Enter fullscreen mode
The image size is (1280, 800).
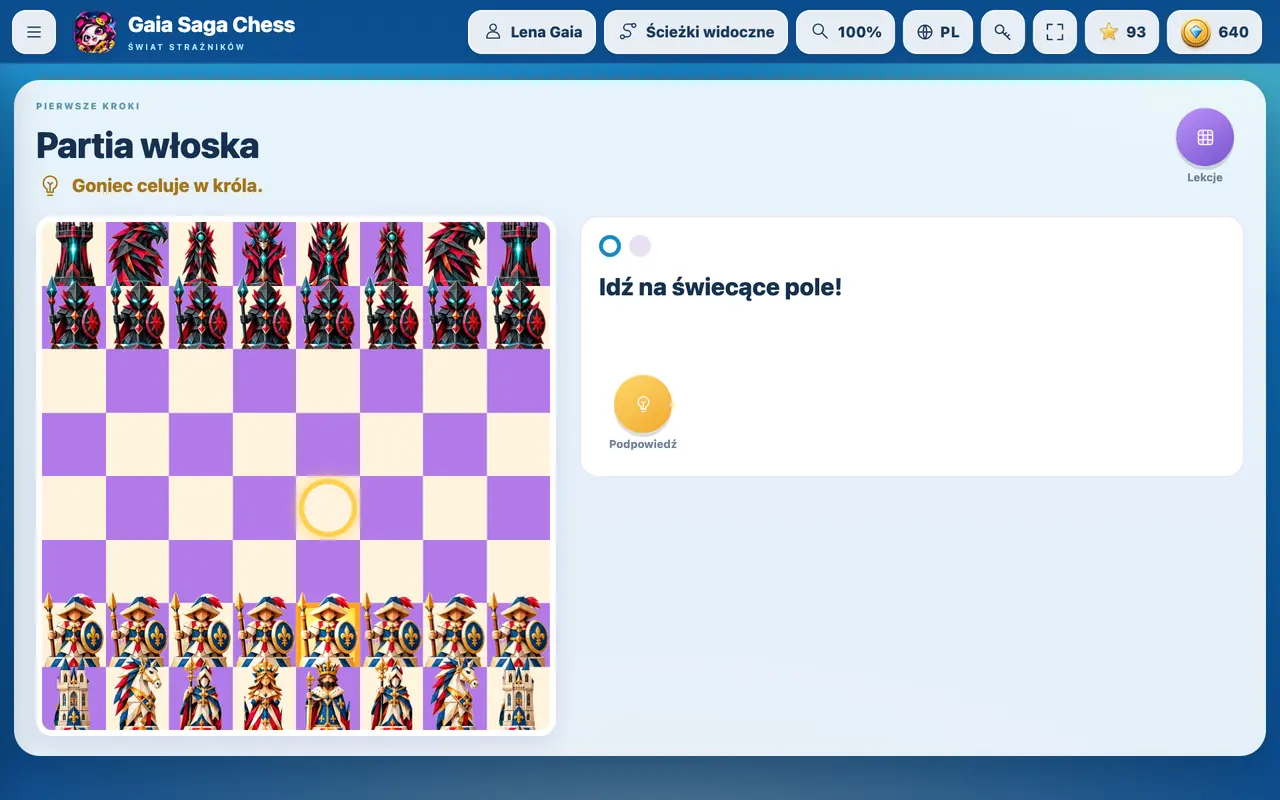(x=1055, y=32)
